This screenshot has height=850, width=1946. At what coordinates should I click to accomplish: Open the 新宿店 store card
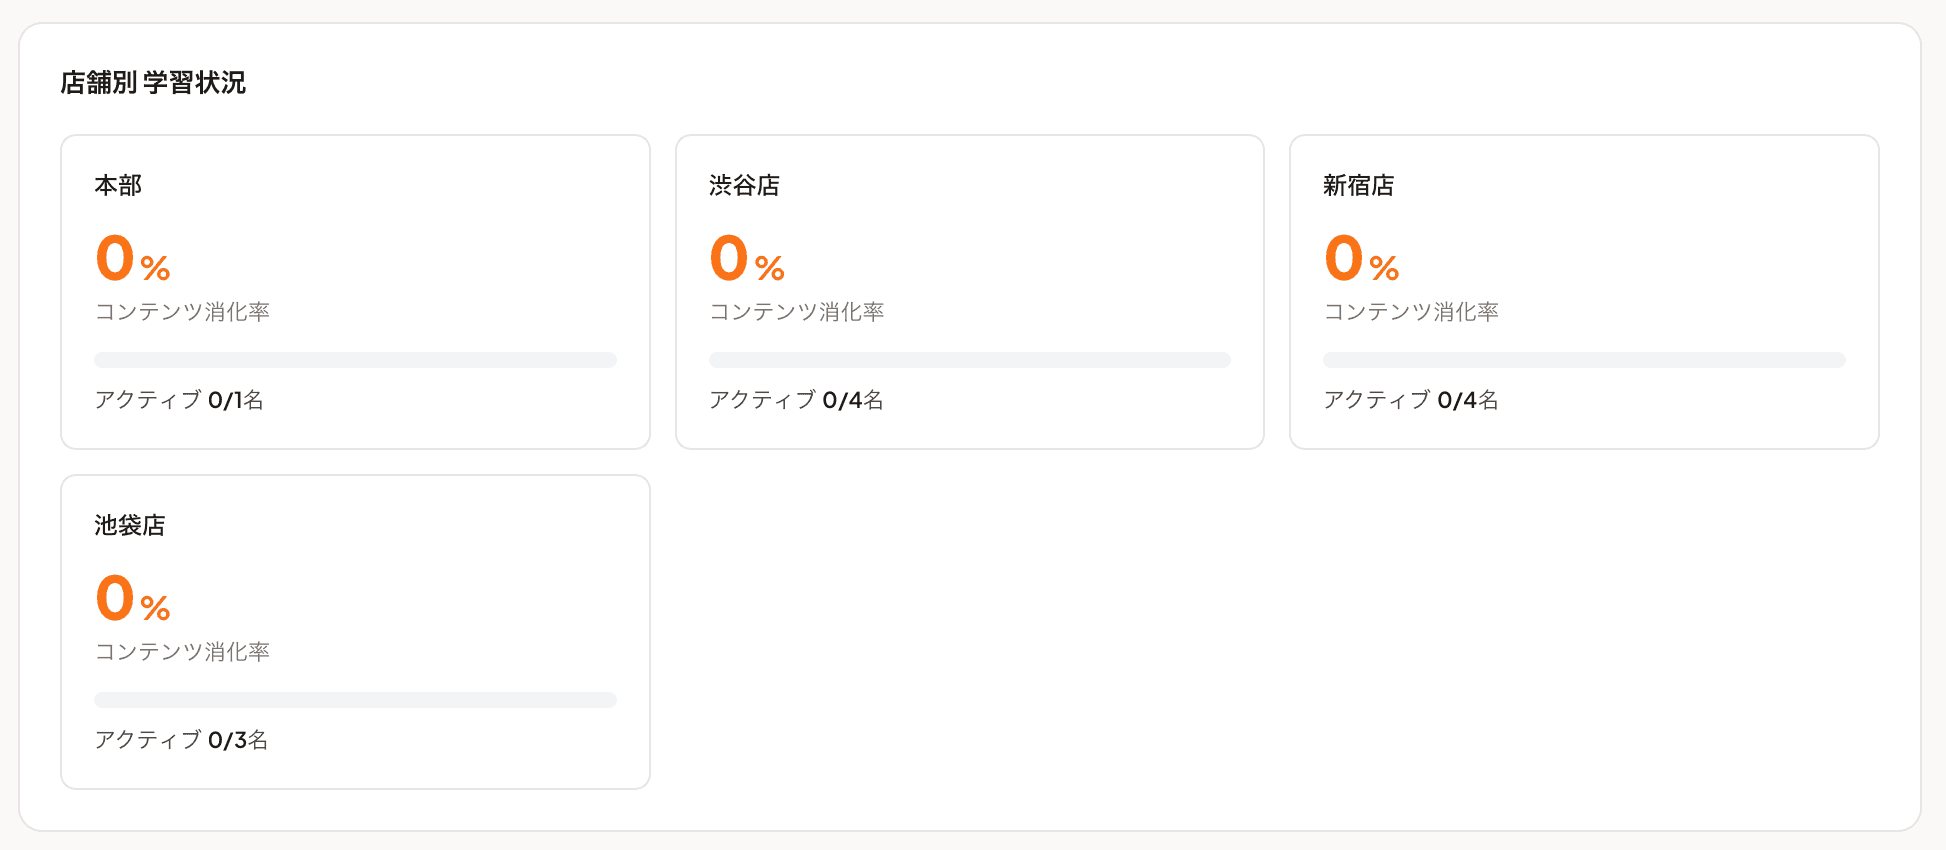click(x=1583, y=290)
